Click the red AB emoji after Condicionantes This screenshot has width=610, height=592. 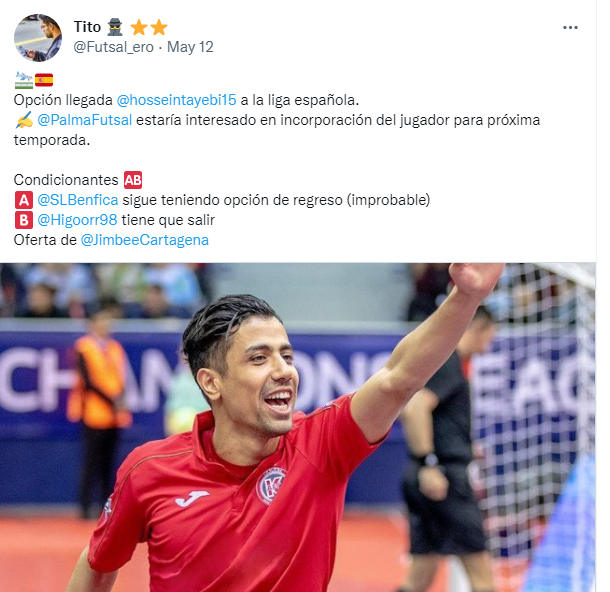133,180
